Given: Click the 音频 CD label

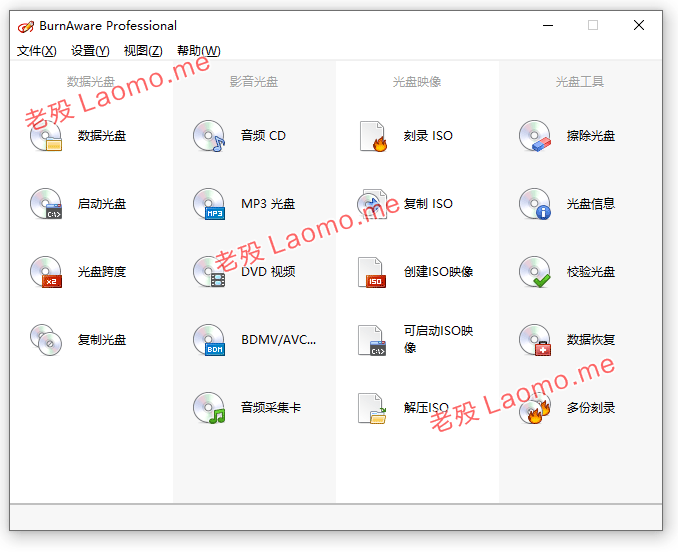Looking at the screenshot, I should coord(263,136).
